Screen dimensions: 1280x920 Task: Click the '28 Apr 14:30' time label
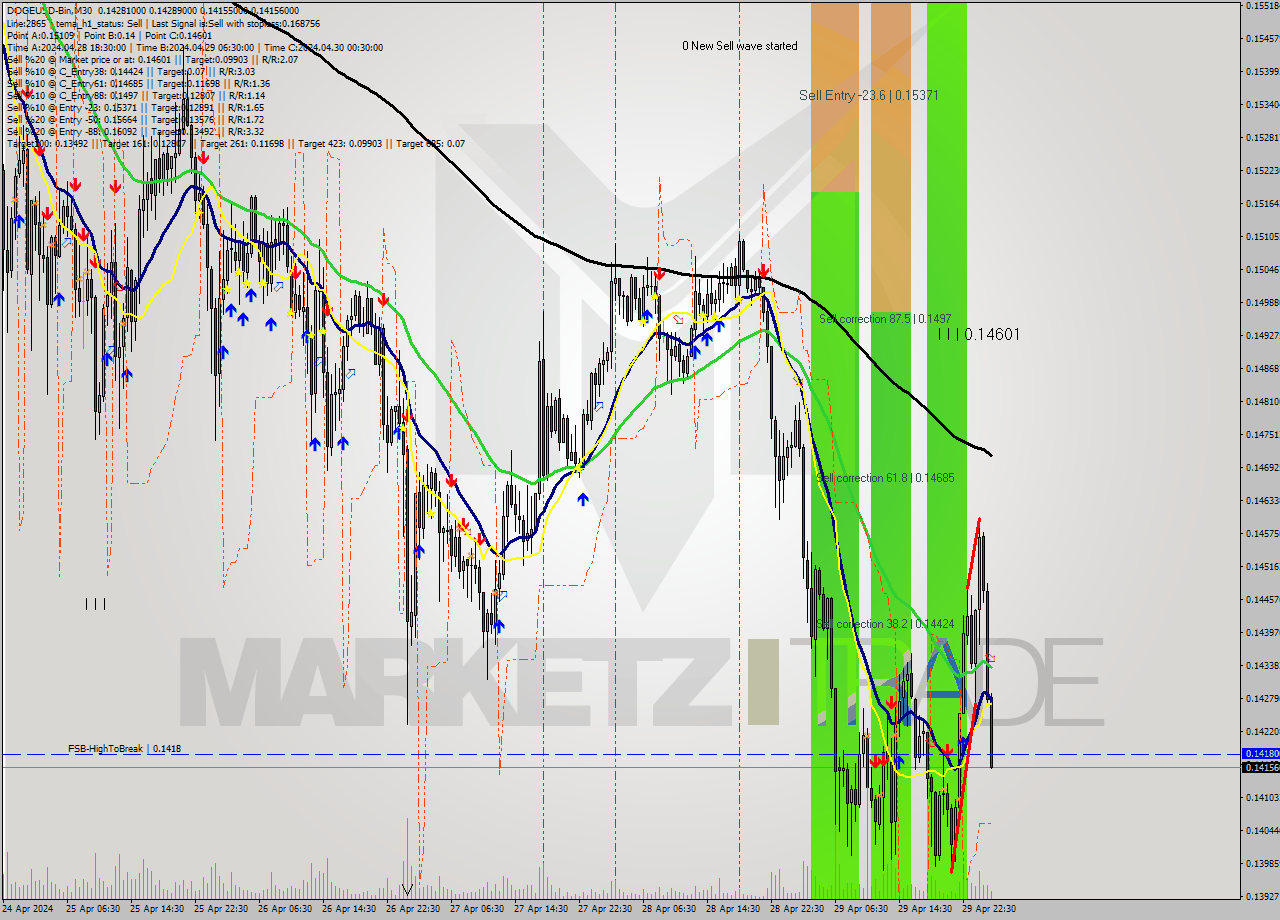coord(733,909)
